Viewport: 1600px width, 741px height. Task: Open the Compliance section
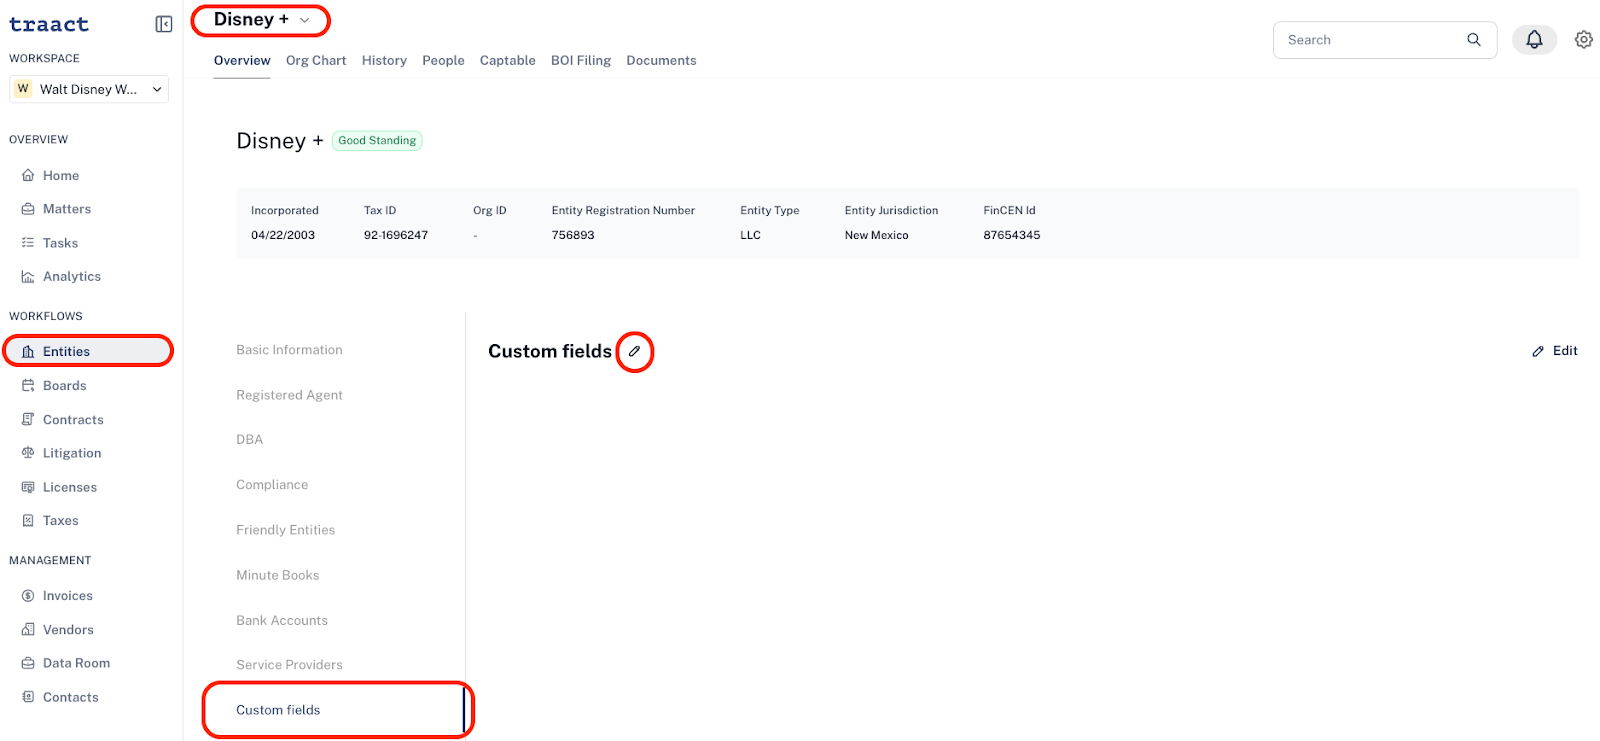[x=272, y=485]
